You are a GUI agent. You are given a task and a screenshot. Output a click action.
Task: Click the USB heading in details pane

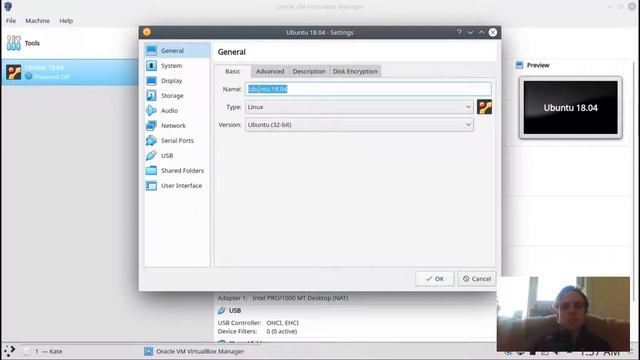pos(235,311)
